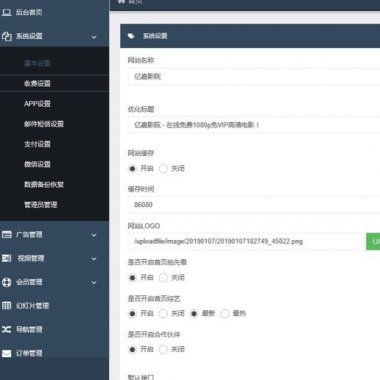Image resolution: width=380 pixels, height=380 pixels.
Task: Click the 系统设置 sidebar label
Action: [29, 36]
